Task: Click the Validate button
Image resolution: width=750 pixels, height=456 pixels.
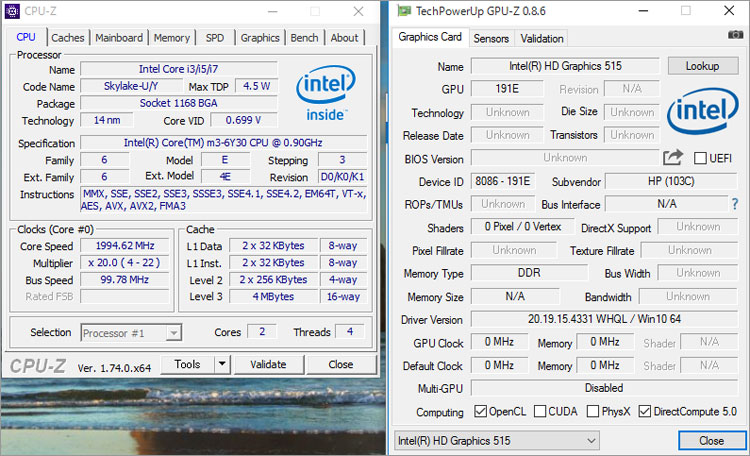Action: (x=268, y=364)
